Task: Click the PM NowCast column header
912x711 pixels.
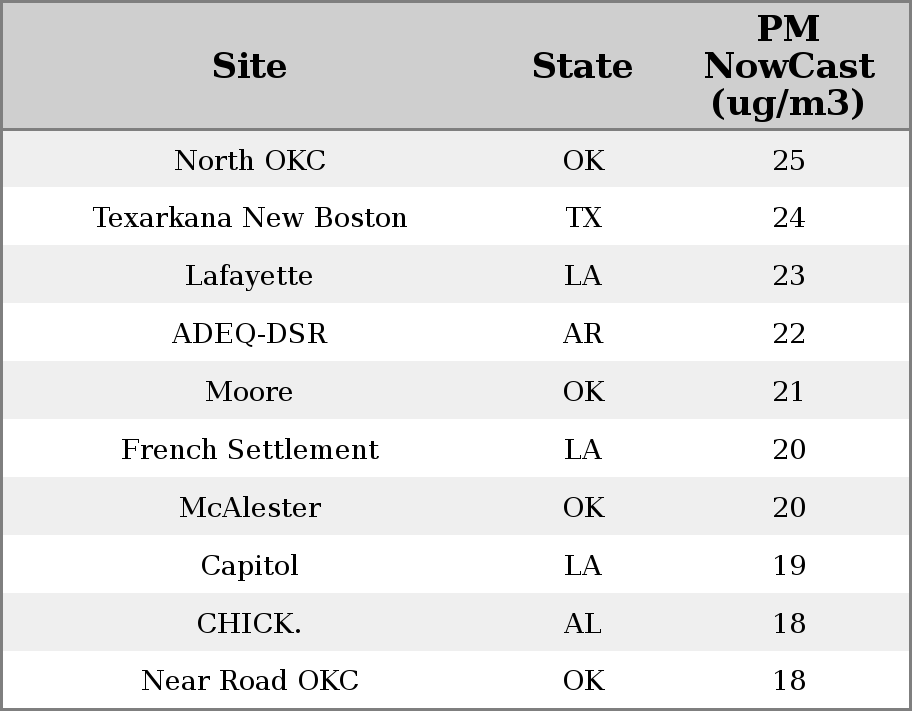Action: (x=788, y=66)
